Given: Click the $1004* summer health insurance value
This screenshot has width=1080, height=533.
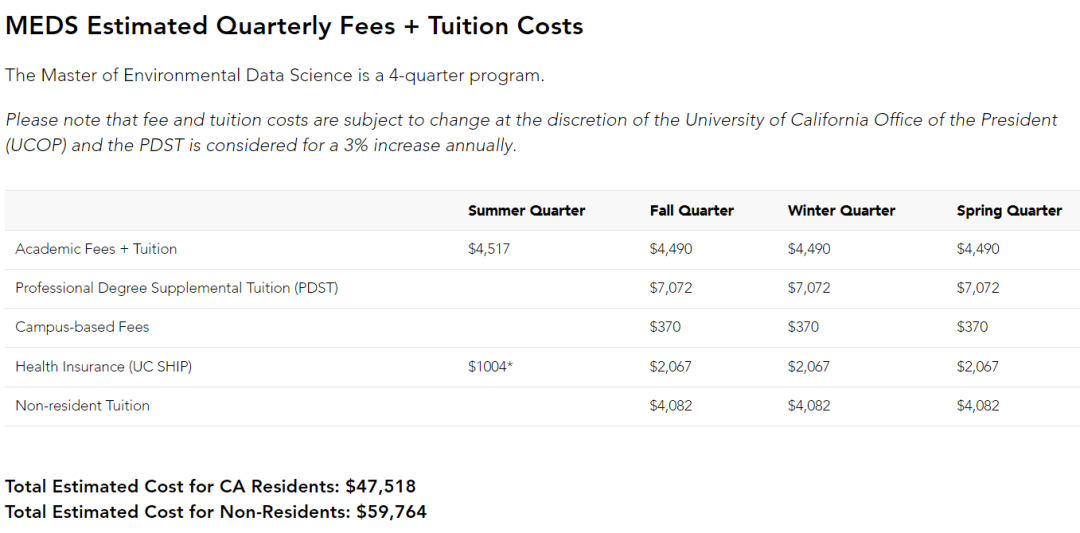Looking at the screenshot, I should click(x=490, y=367).
